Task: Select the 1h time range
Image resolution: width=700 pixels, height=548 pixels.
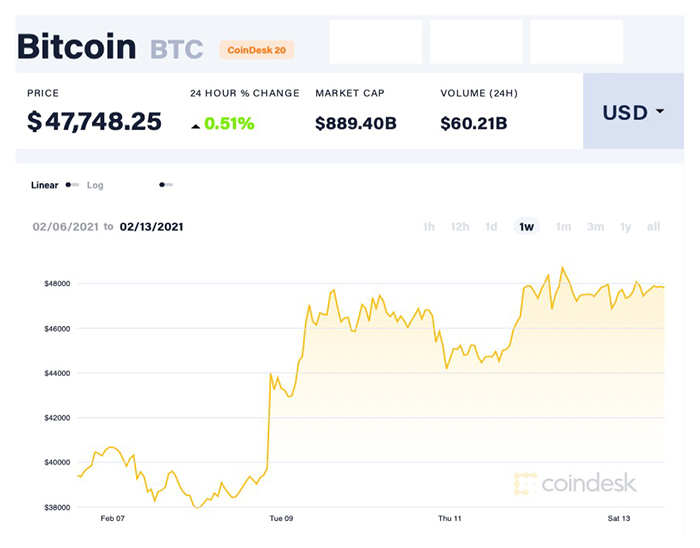Action: 429,227
